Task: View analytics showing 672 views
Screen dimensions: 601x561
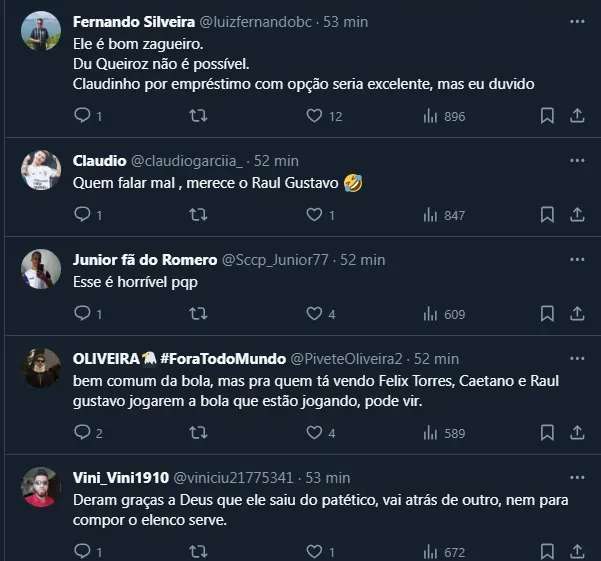Action: point(444,551)
